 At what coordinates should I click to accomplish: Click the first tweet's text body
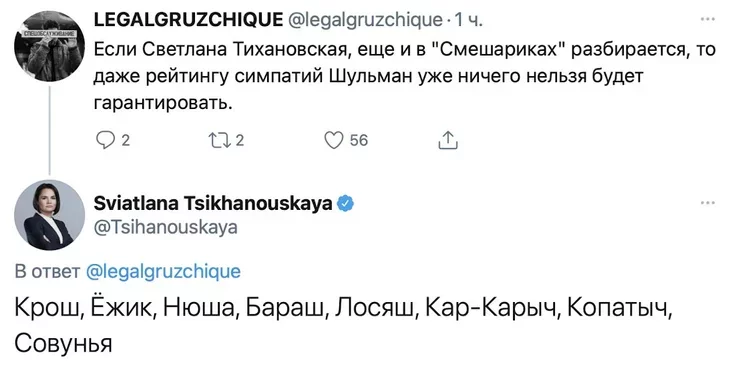[x=404, y=76]
